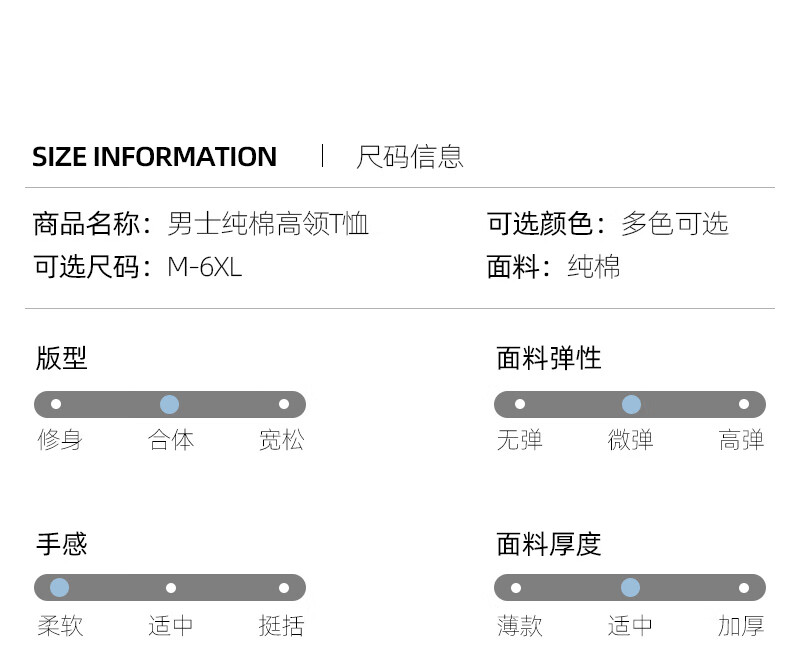Viewport: 790px width, 662px height.
Task: Set thickness to 适中 blue dot
Action: 630,588
